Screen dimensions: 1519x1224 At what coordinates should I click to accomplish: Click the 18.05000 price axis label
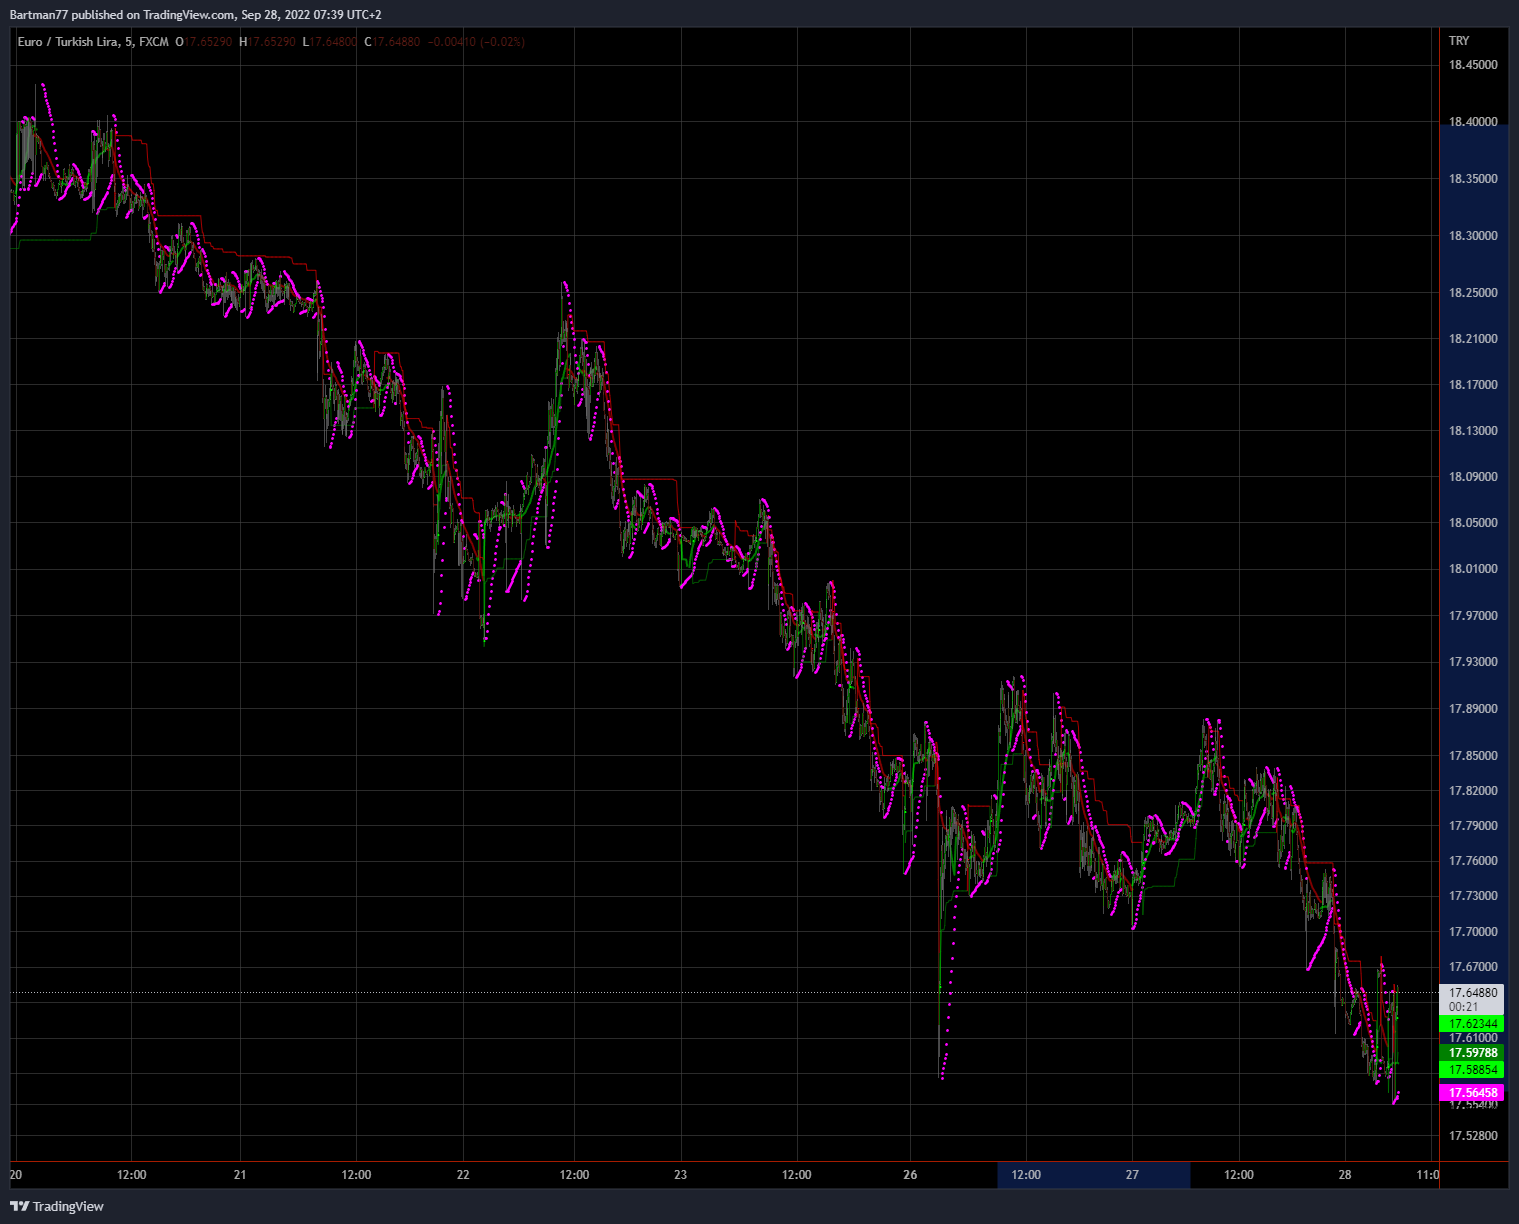(1473, 523)
